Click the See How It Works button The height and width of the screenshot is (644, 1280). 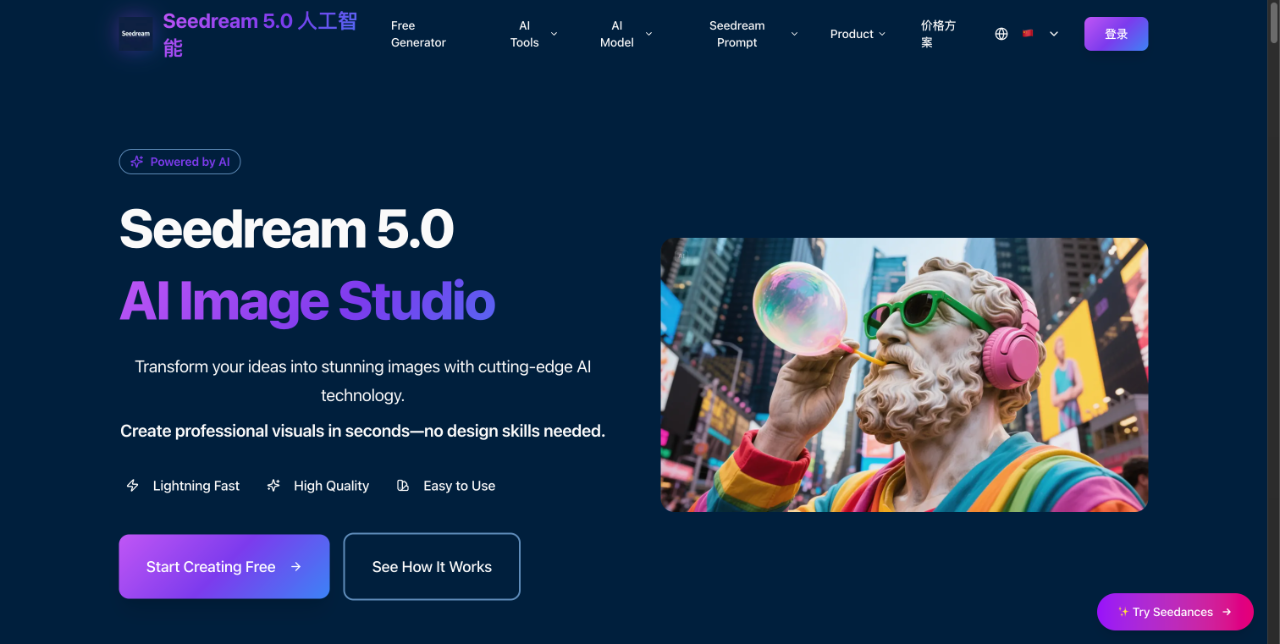[x=431, y=566]
